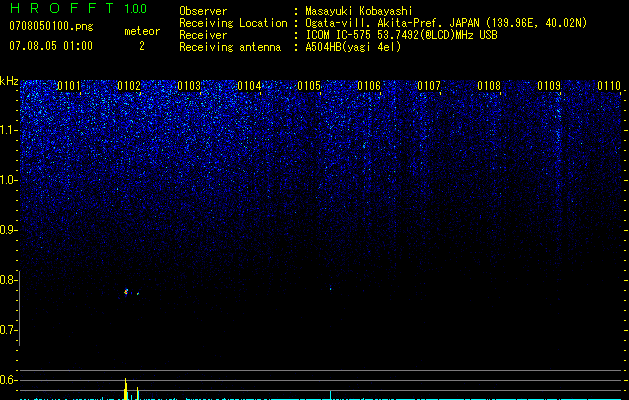Click the tallest yellow intensity spike
Image resolution: width=629 pixels, height=400 pixels.
(126, 388)
